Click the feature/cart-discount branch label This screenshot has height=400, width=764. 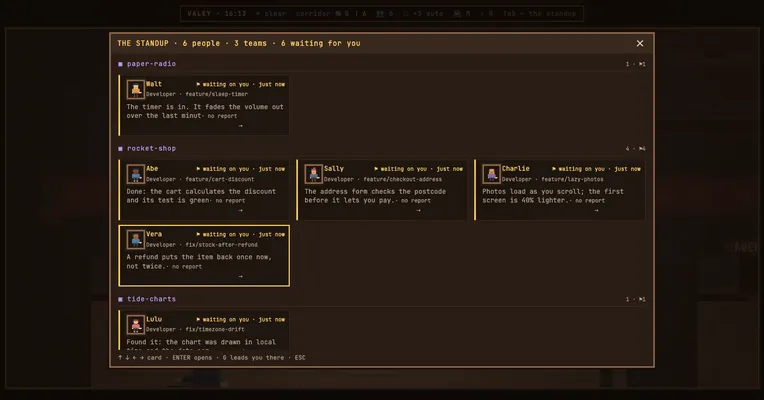220,179
